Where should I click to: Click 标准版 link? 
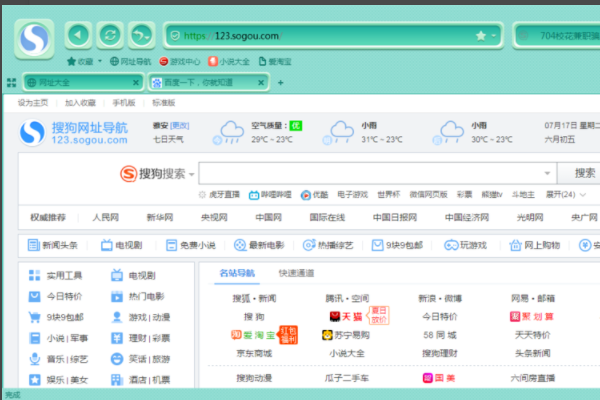coord(163,103)
